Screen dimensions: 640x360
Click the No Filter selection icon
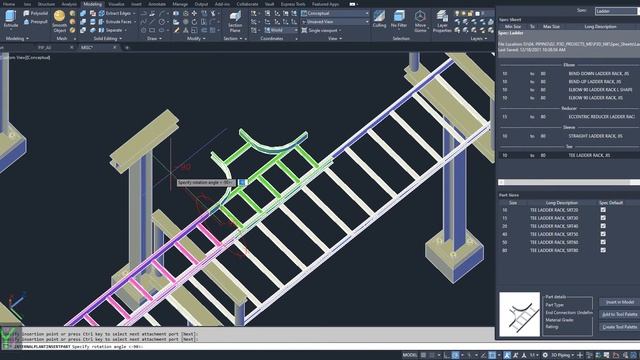pos(399,19)
